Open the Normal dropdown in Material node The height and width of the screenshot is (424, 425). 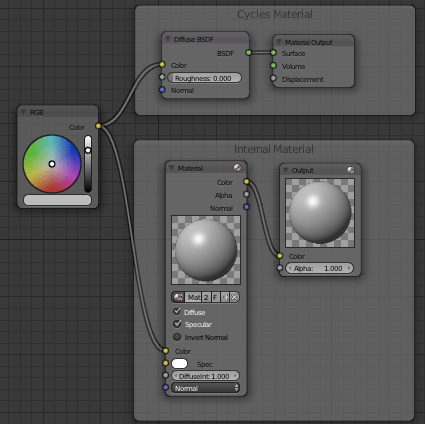pyautogui.click(x=205, y=388)
